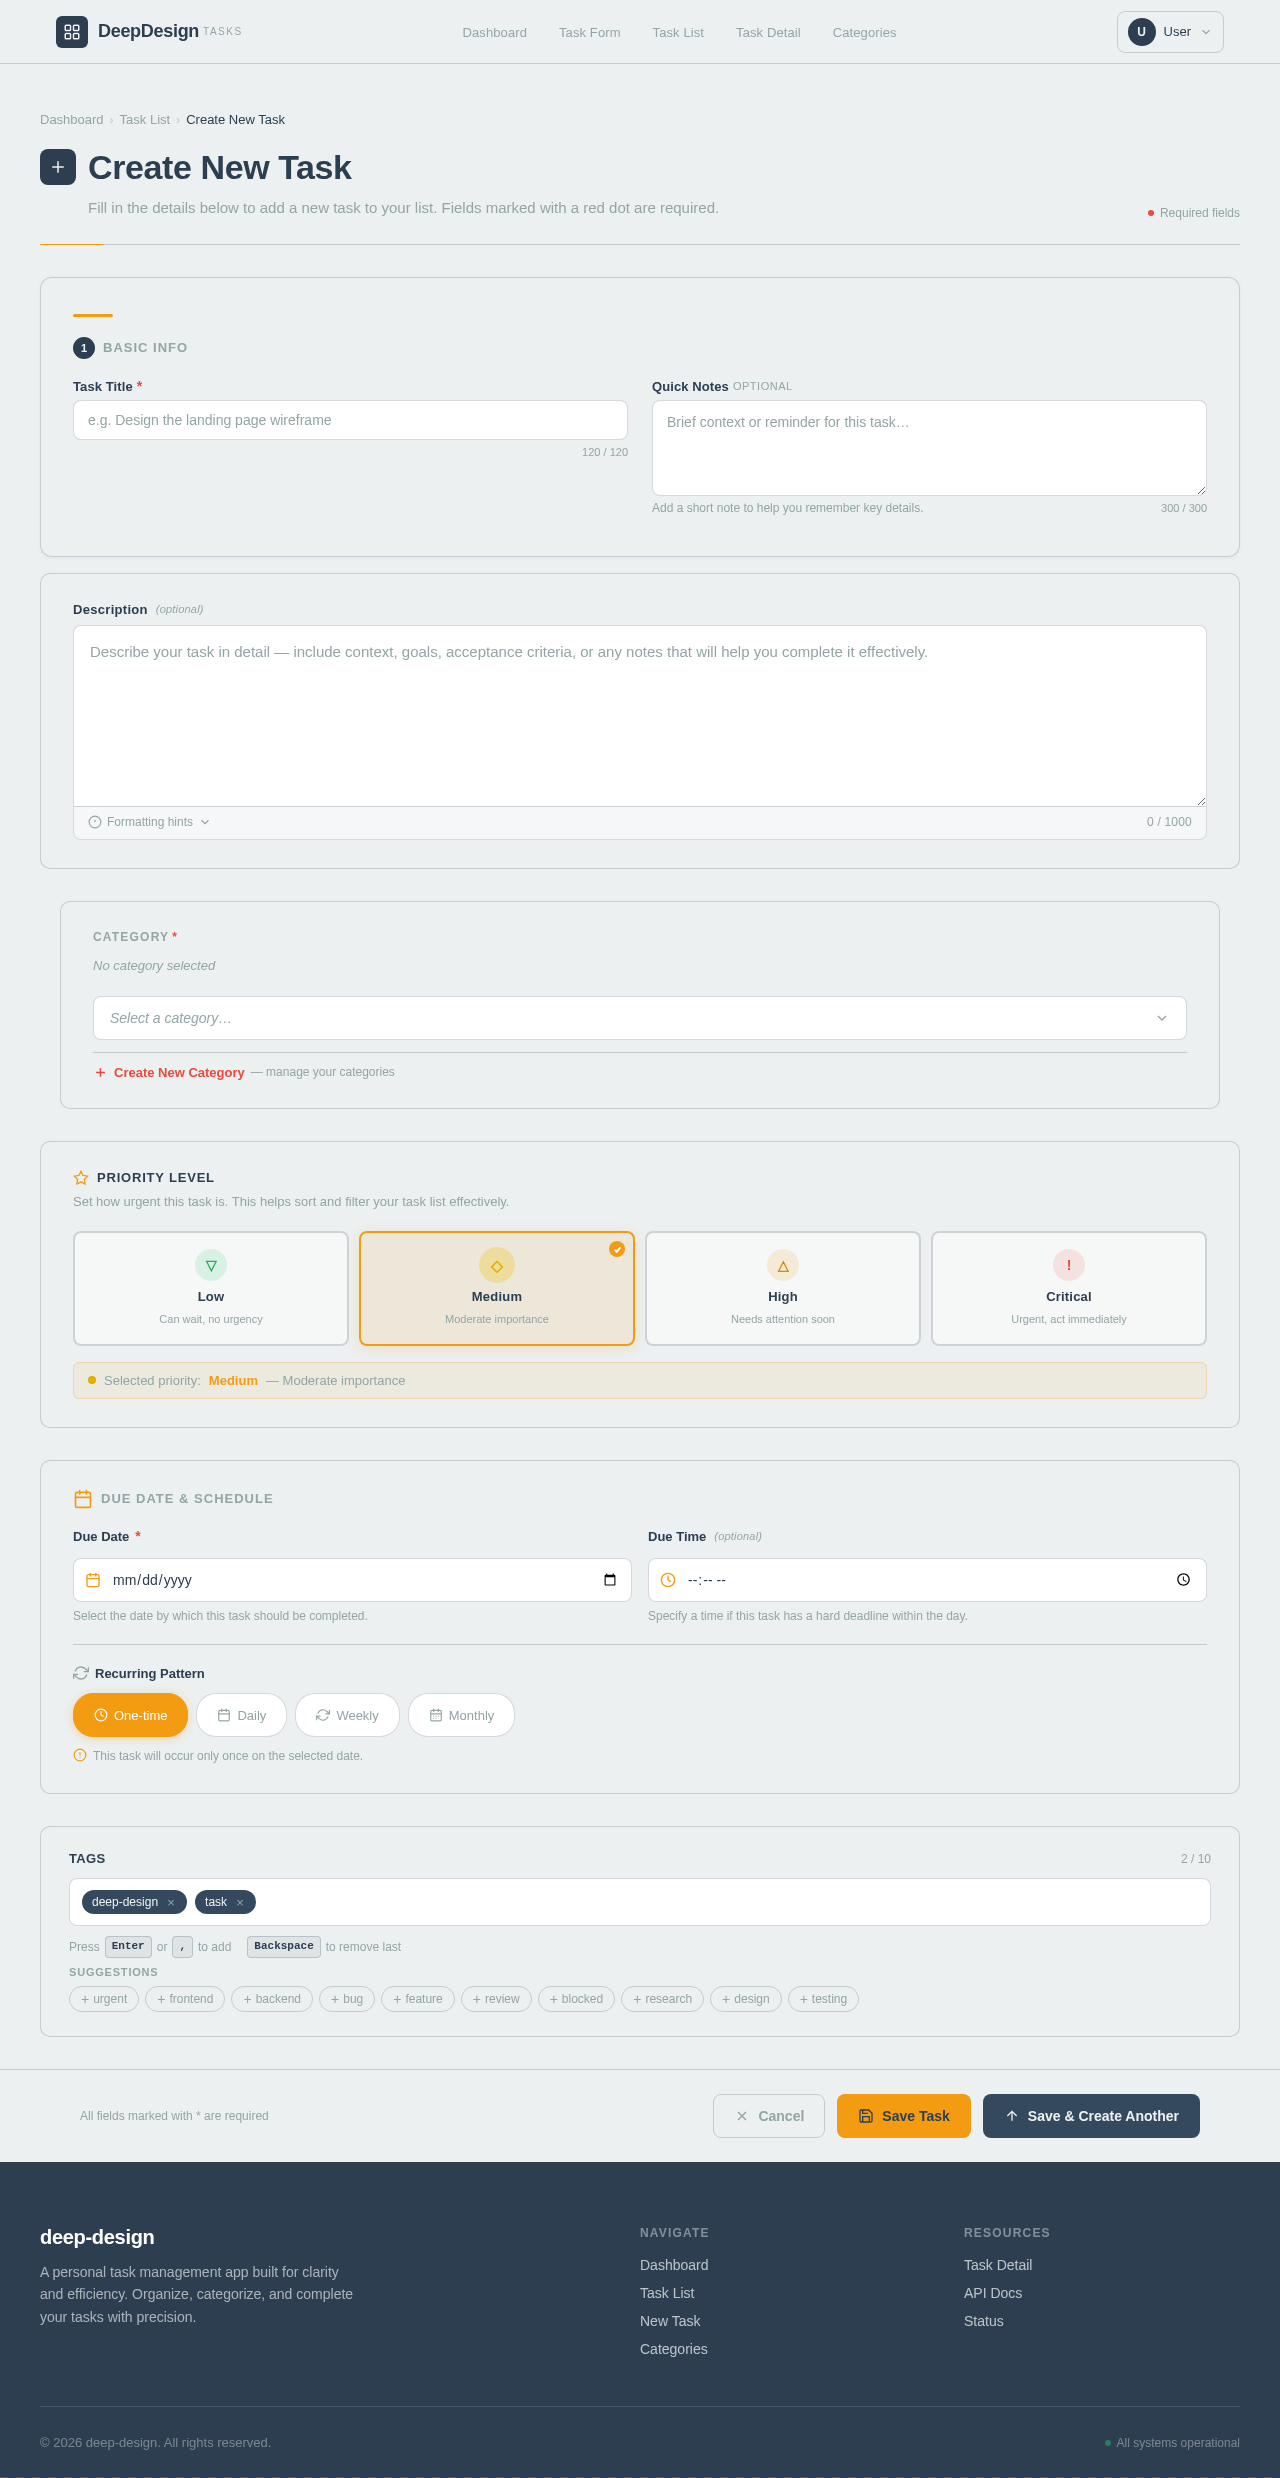Open Dashboard in the top navigation
Screen dimensions: 1280x2478
(494, 32)
